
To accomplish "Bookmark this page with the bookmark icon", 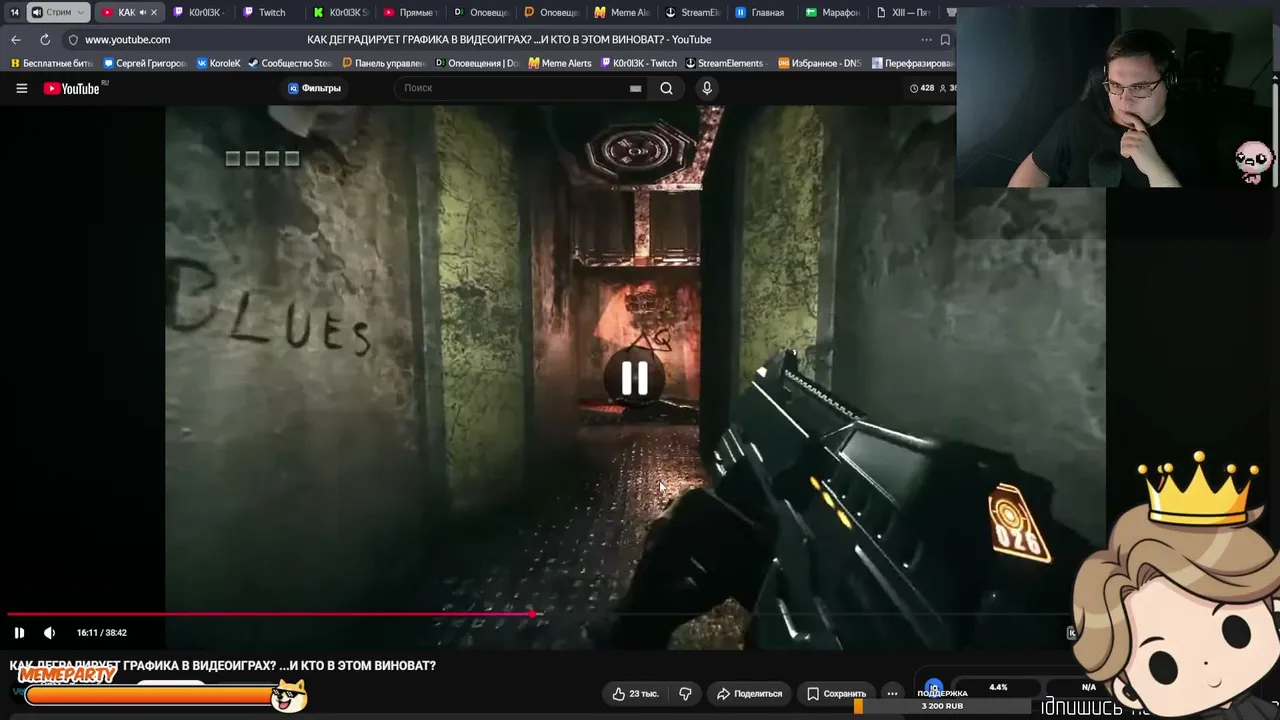I will (945, 40).
